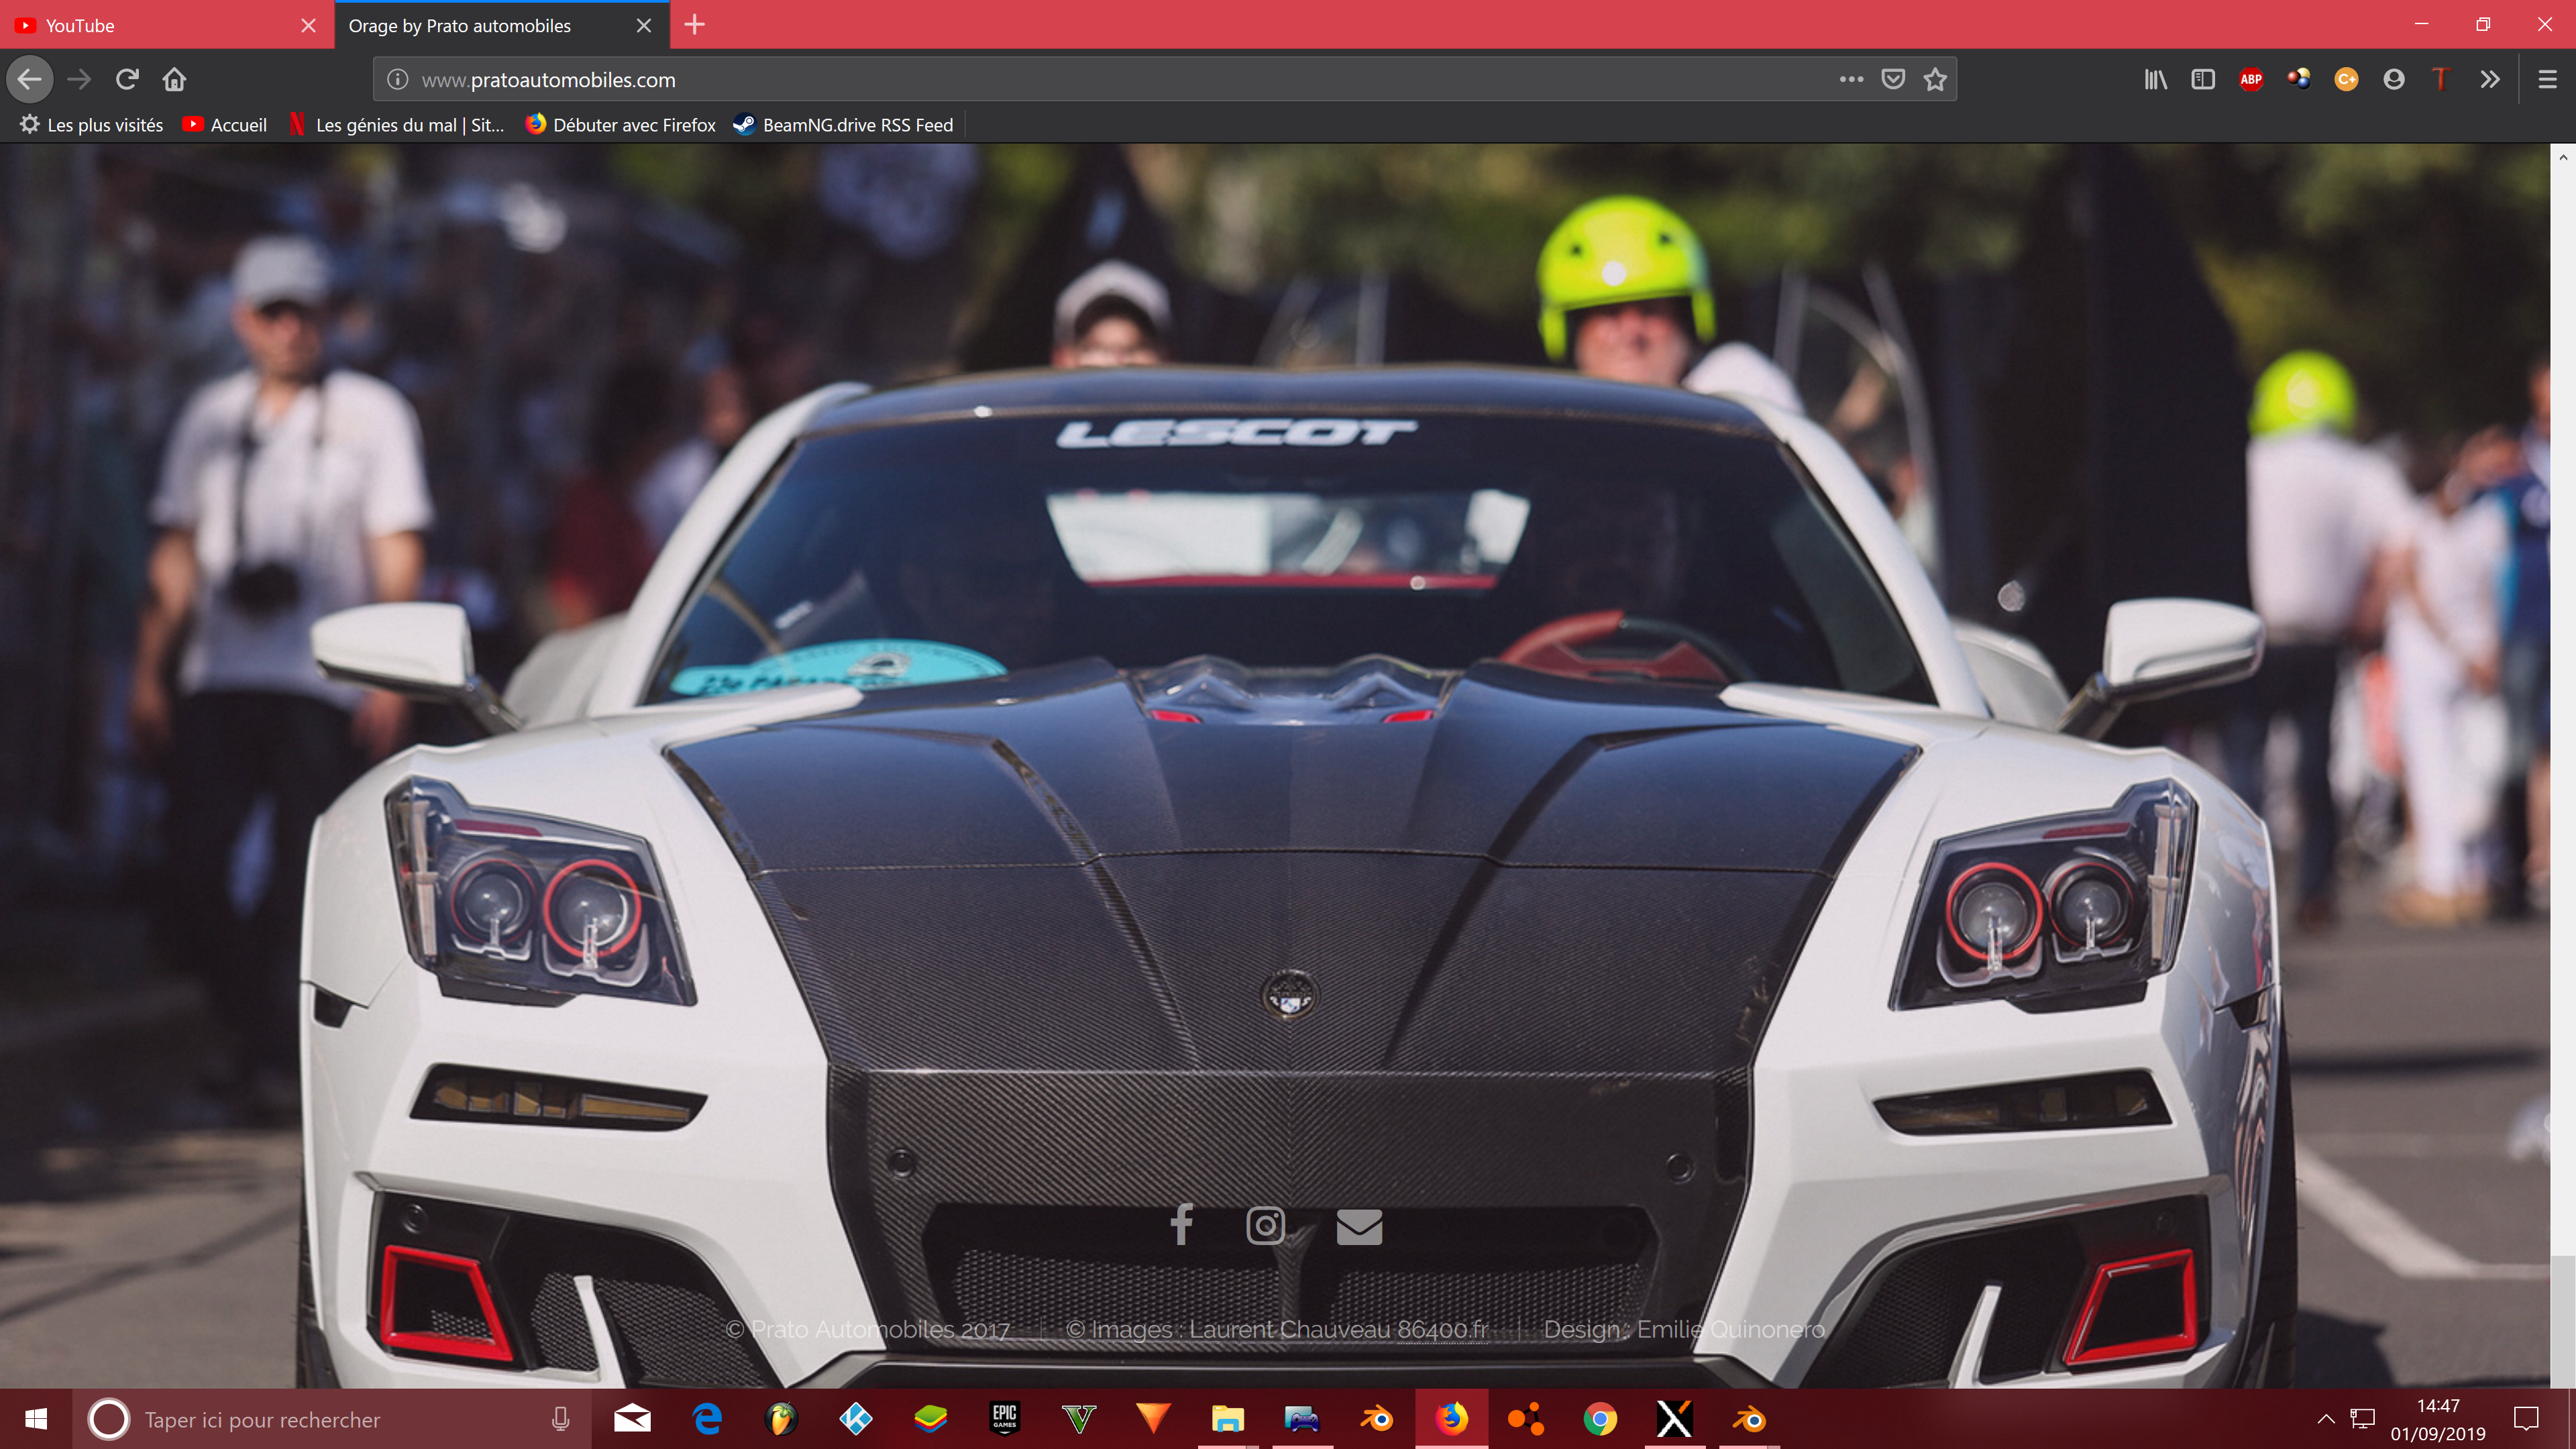The width and height of the screenshot is (2576, 1449).
Task: Open Les génies du mal bookmark
Action: pyautogui.click(x=397, y=125)
